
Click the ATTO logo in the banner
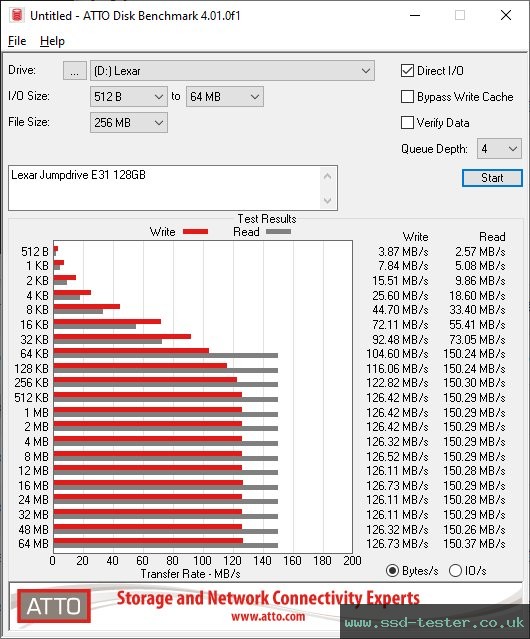coord(54,606)
